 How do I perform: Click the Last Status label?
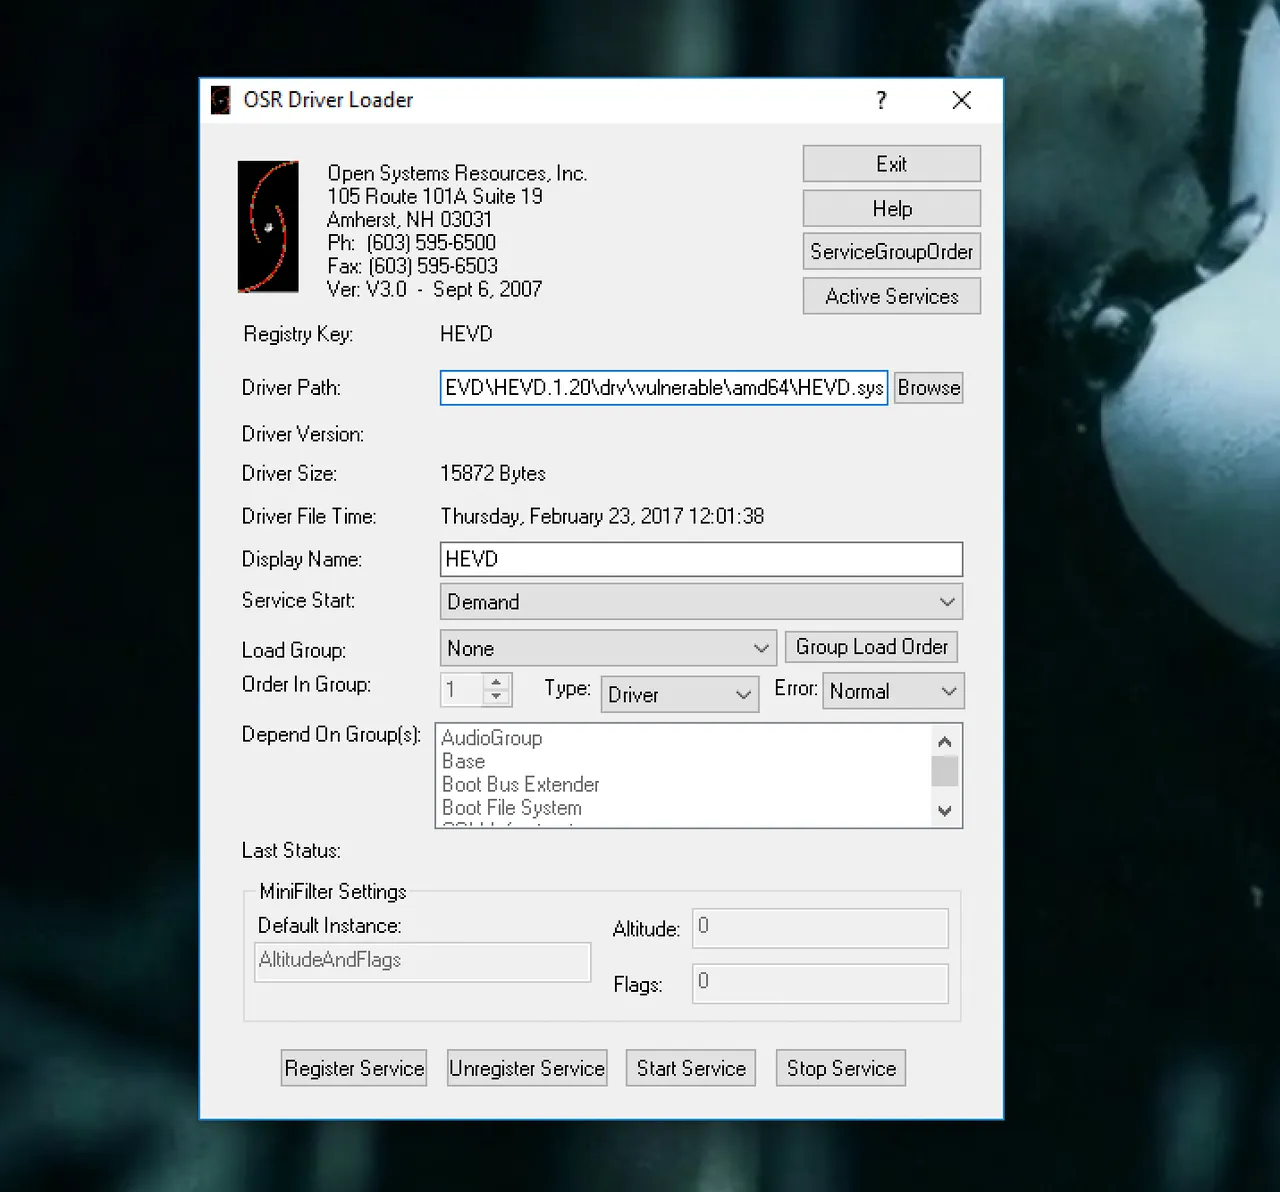coord(291,851)
